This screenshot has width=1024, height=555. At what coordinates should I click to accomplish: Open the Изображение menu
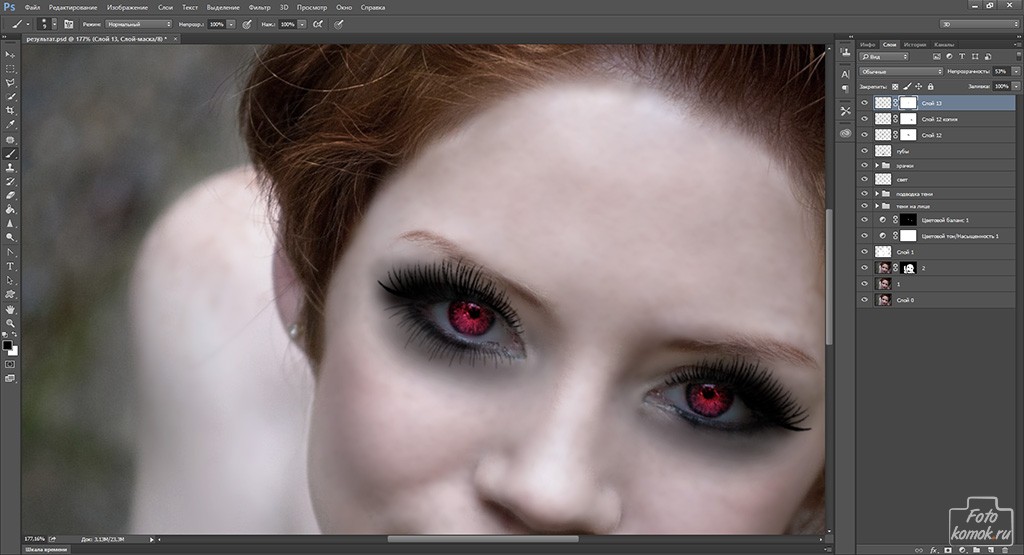(127, 7)
